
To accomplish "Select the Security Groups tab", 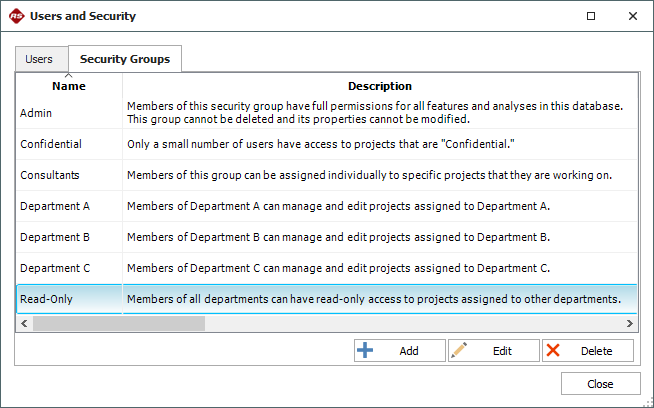I will click(x=124, y=59).
